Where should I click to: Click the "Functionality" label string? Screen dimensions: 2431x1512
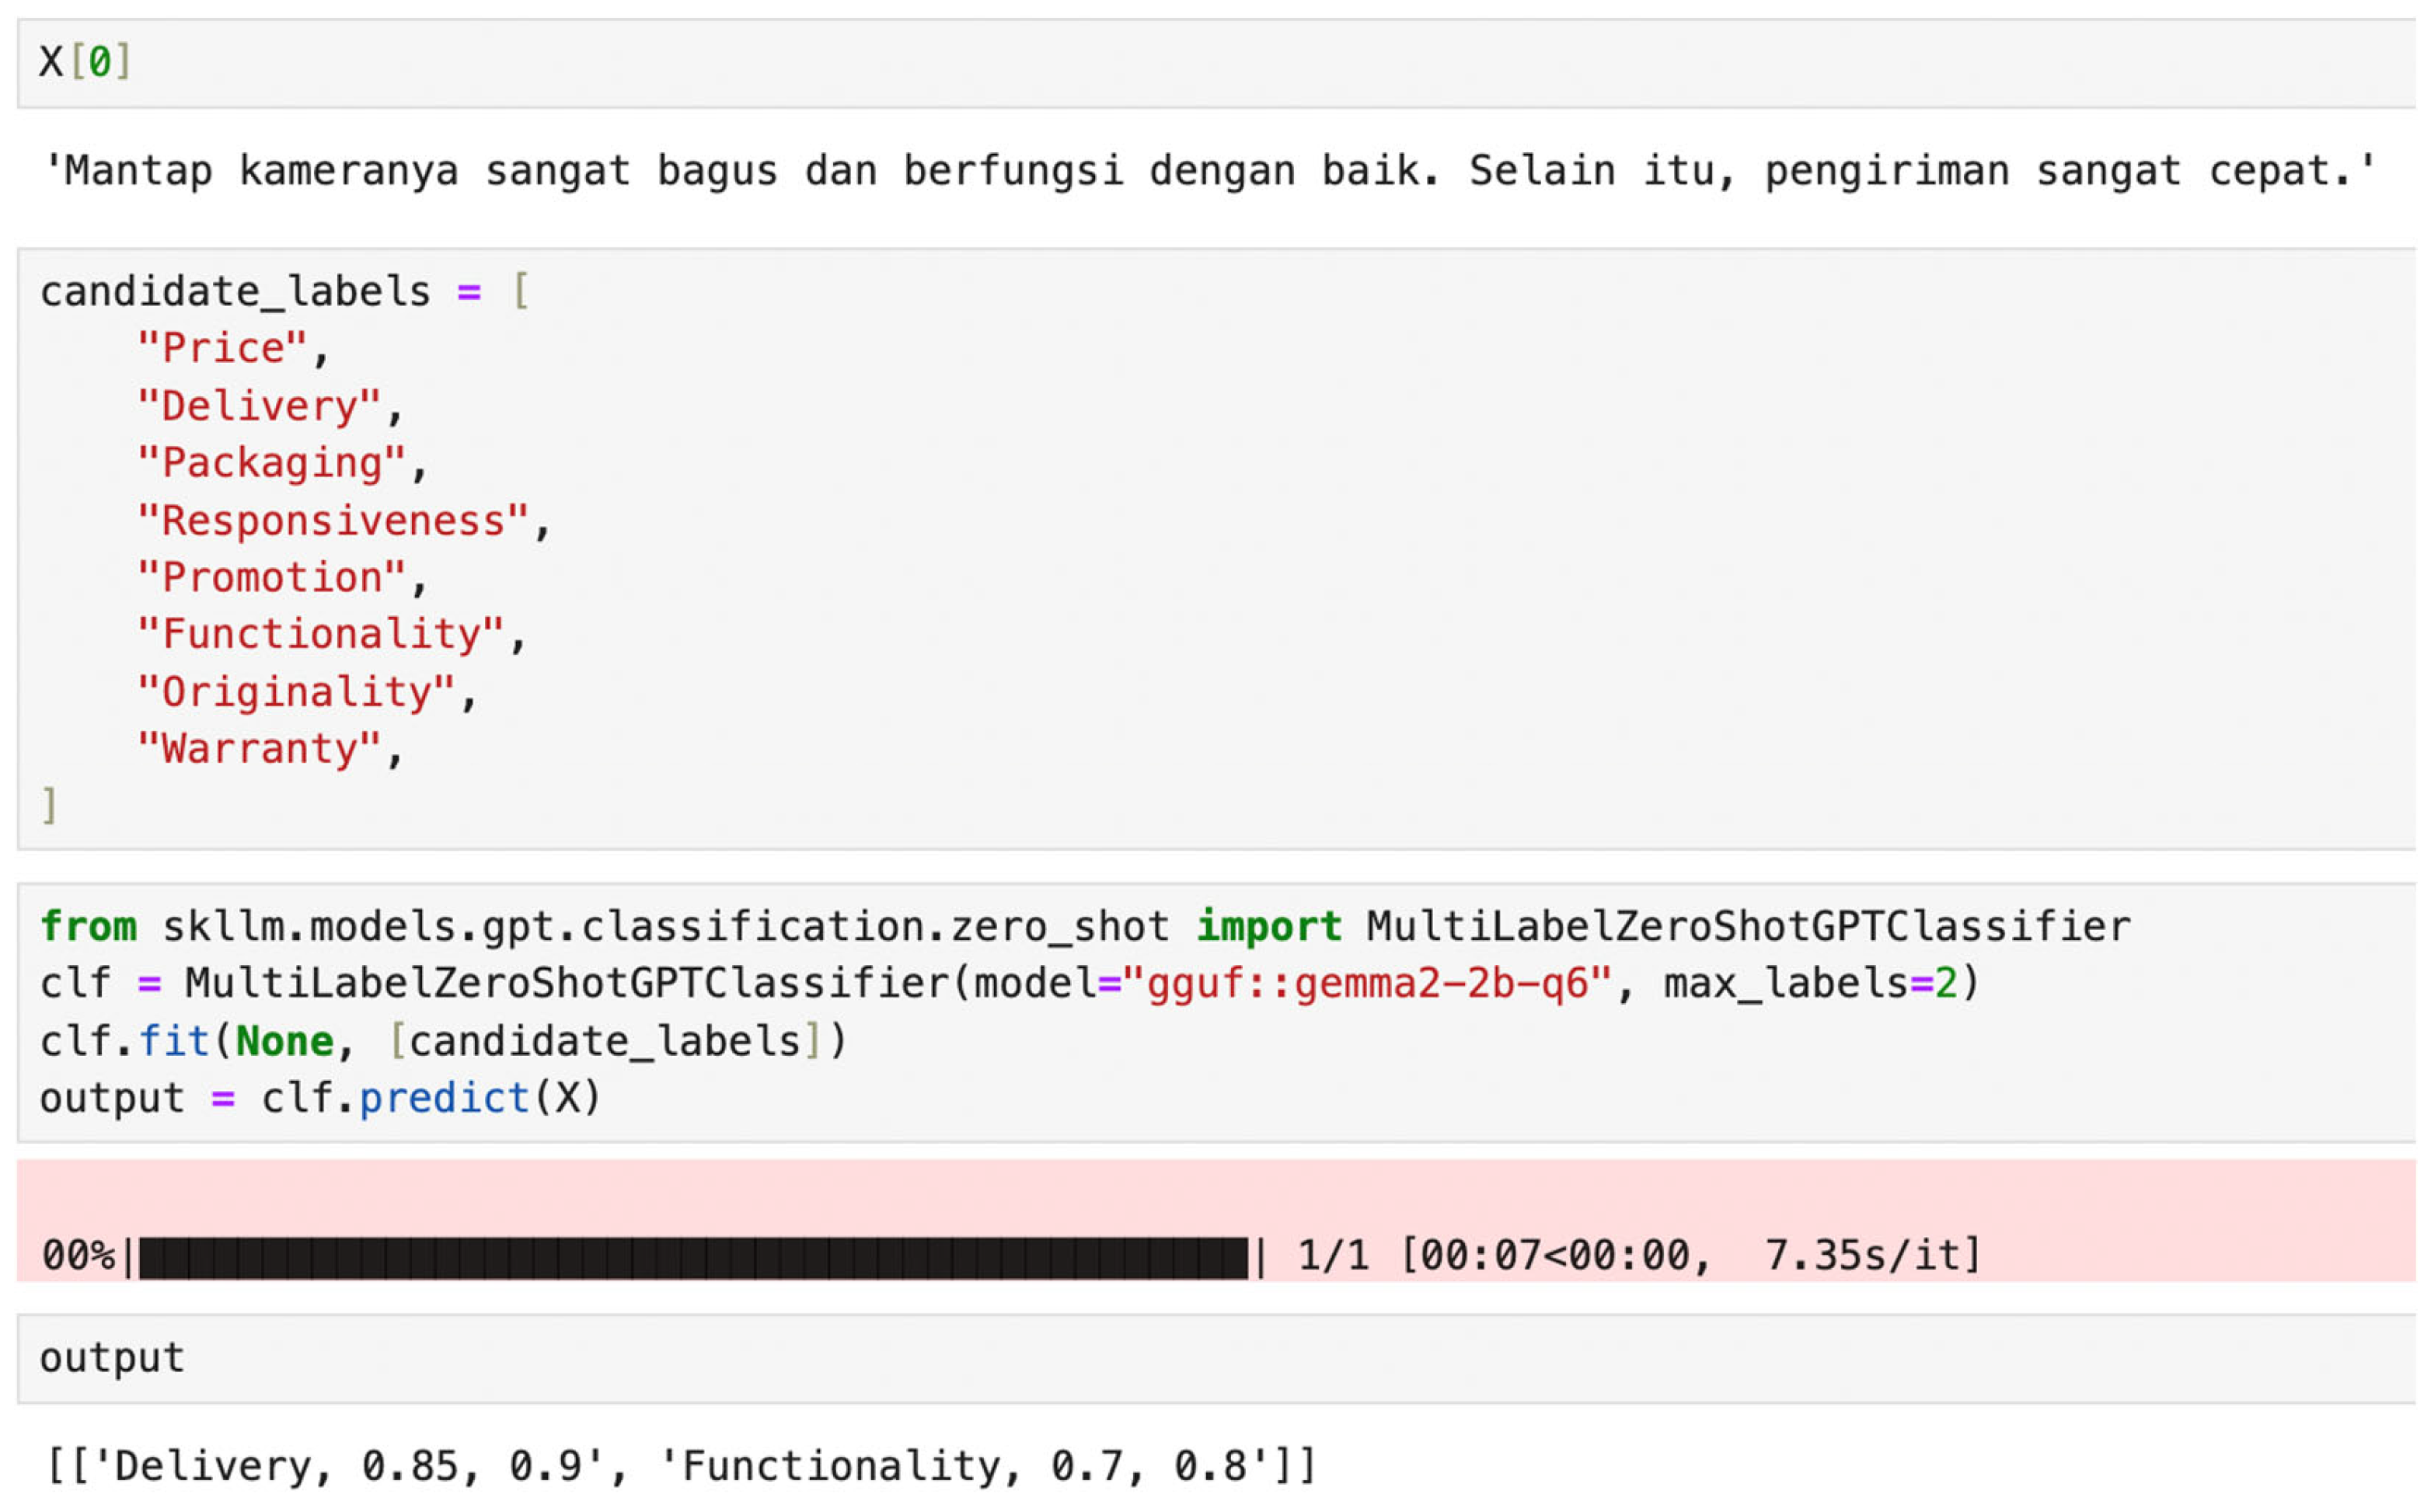[x=320, y=635]
